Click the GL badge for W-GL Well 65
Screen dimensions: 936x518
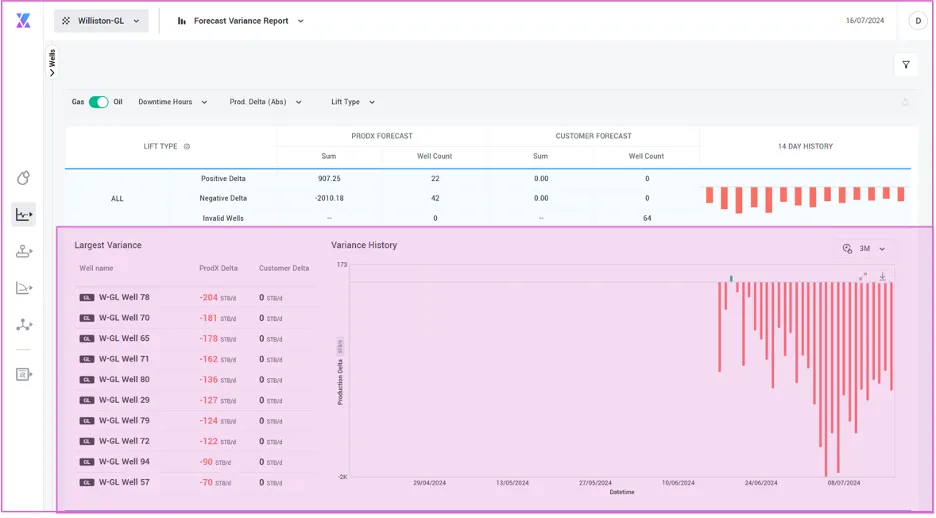tap(87, 338)
